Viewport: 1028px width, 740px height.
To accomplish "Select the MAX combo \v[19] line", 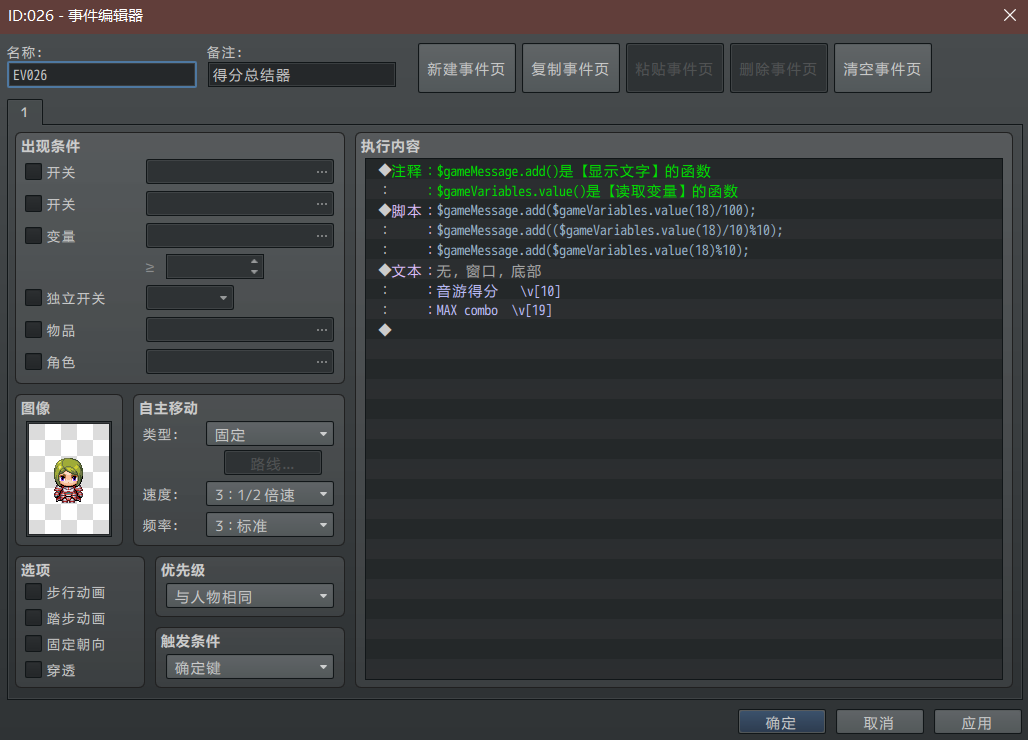I will coord(684,310).
